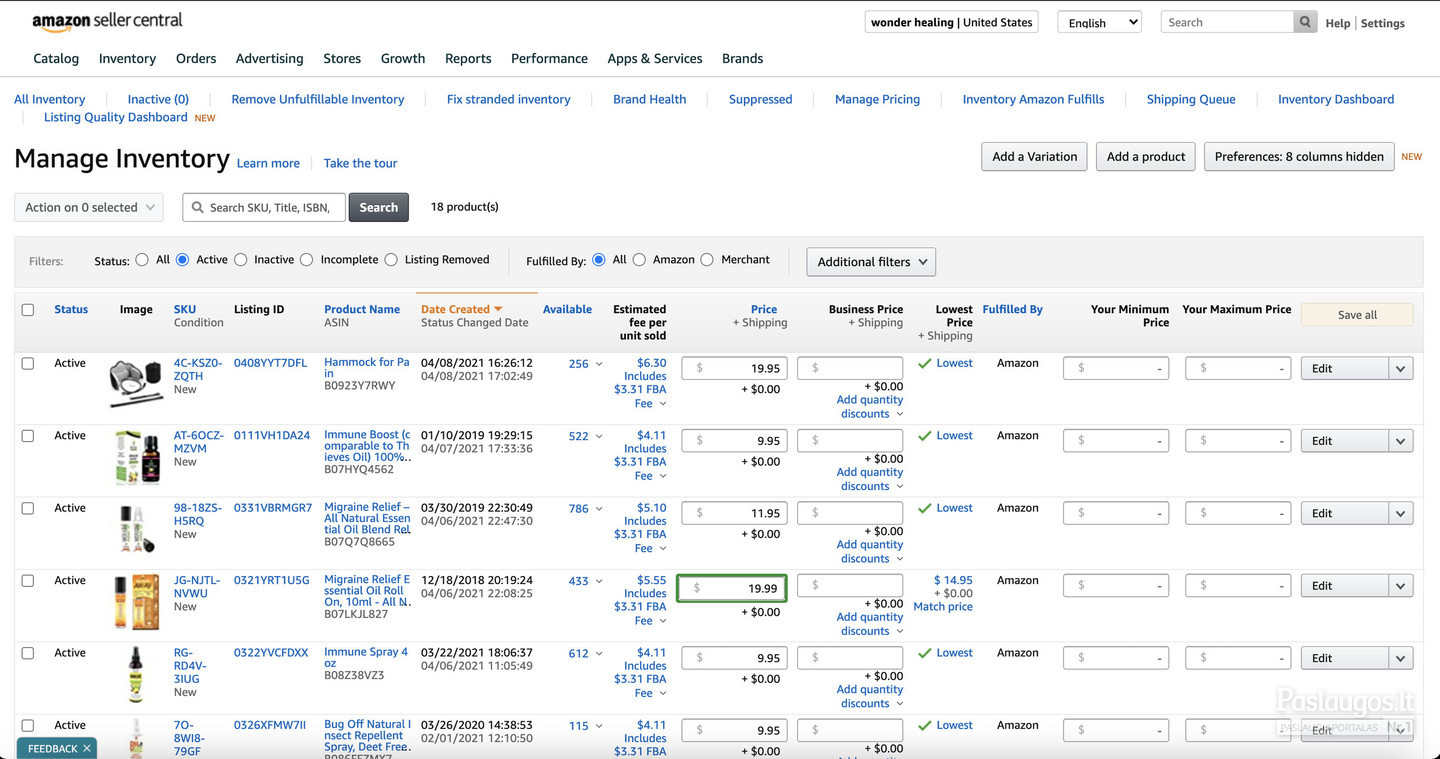Open the Apps & Services menu
1440x759 pixels.
[x=655, y=58]
